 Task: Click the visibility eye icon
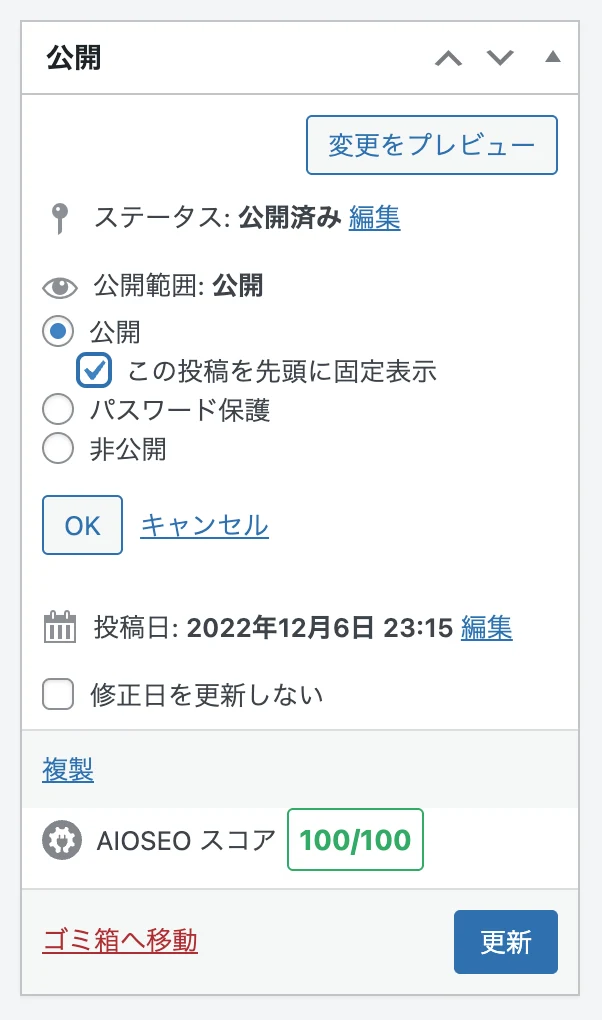60,288
